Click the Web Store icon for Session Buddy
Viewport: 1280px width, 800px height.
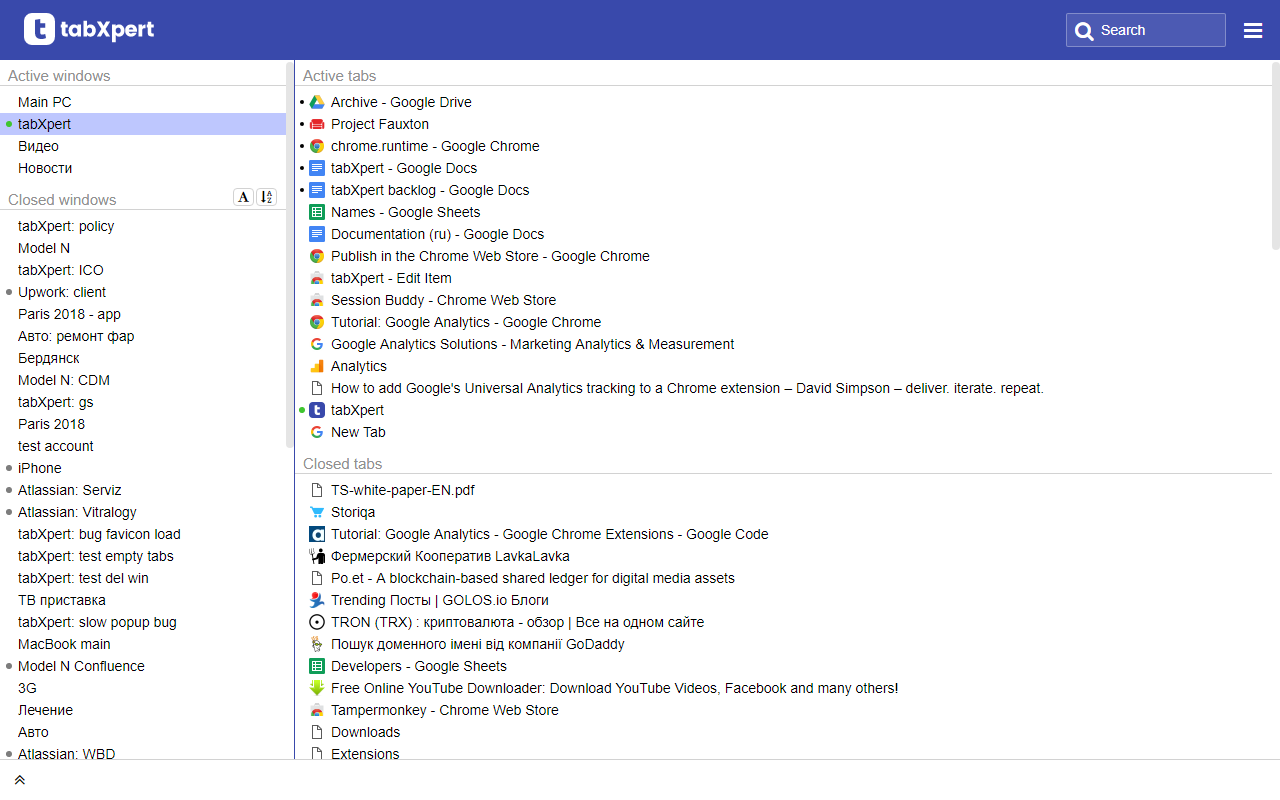click(317, 300)
